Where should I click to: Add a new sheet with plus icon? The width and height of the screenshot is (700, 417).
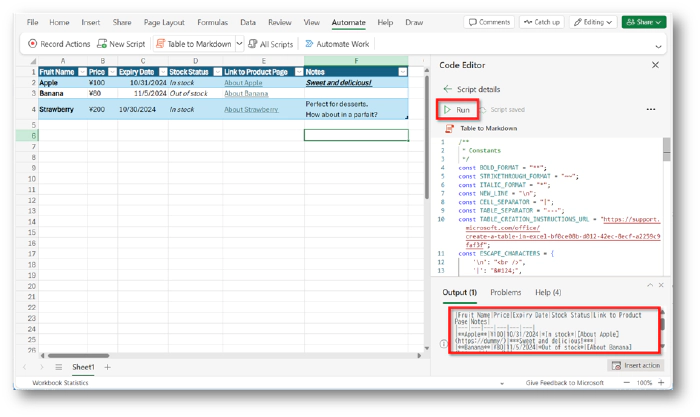pyautogui.click(x=108, y=367)
